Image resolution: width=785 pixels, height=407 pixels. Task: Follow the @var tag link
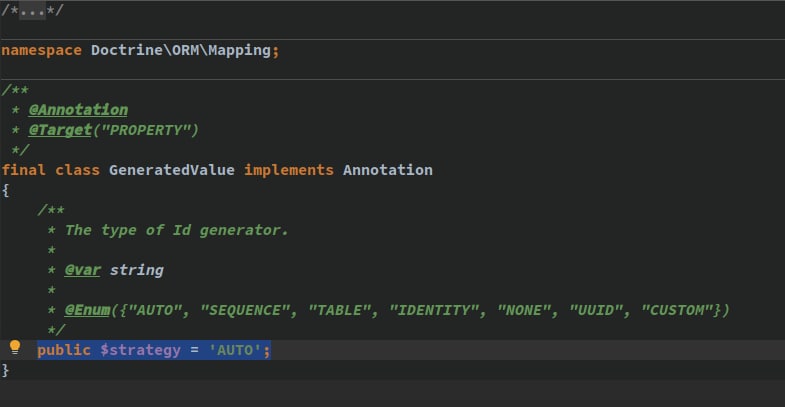coord(83,270)
